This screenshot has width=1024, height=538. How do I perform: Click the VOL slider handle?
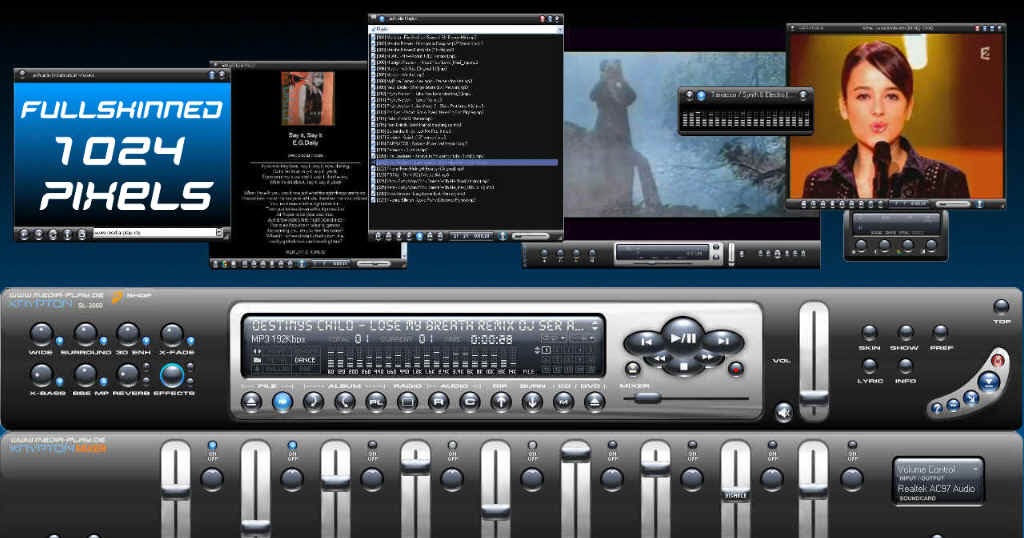point(814,399)
